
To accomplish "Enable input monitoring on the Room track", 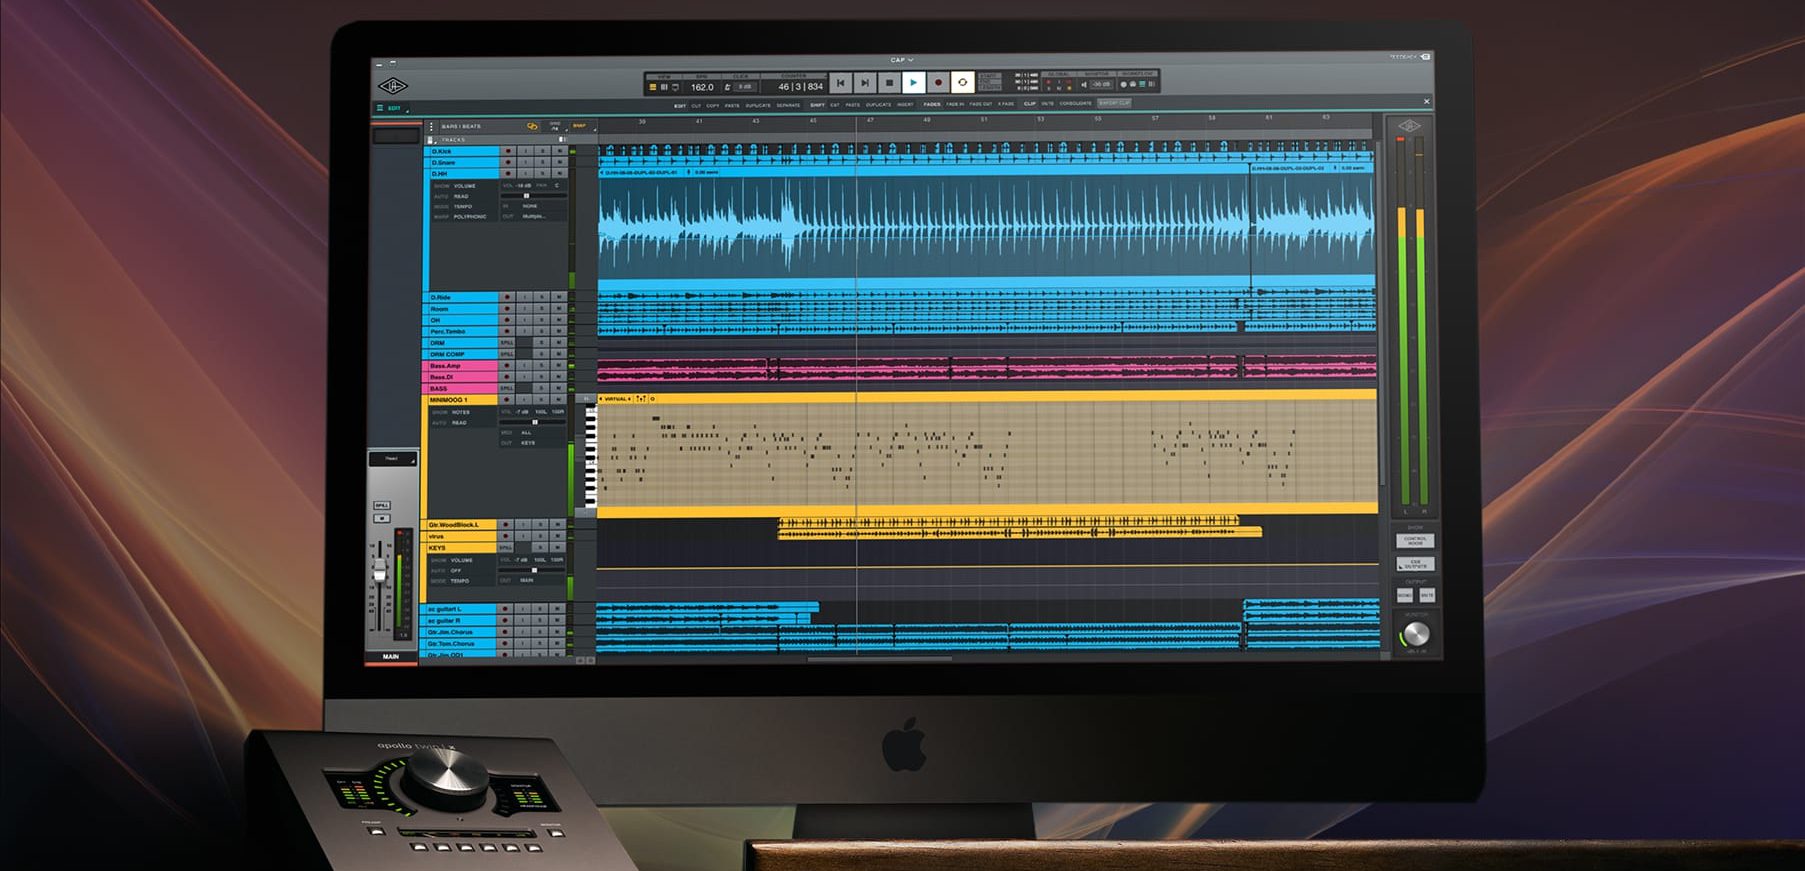I will 525,309.
